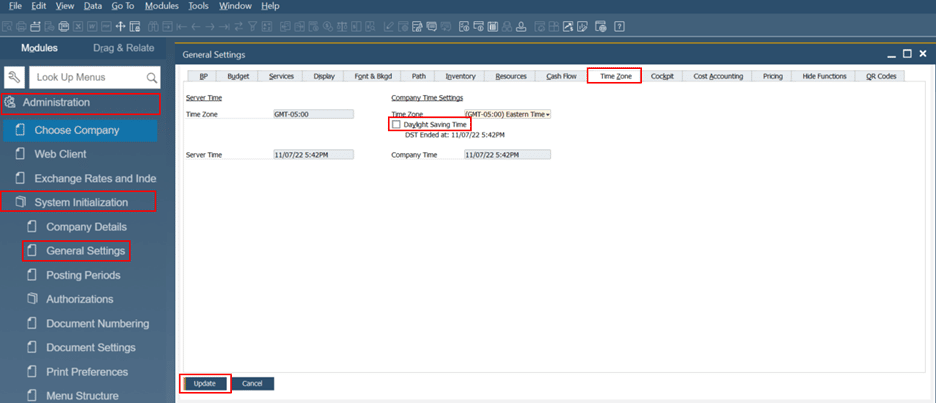Screen dimensions: 936x403
Task: Switch to the Cash Flow tab
Action: coord(561,76)
